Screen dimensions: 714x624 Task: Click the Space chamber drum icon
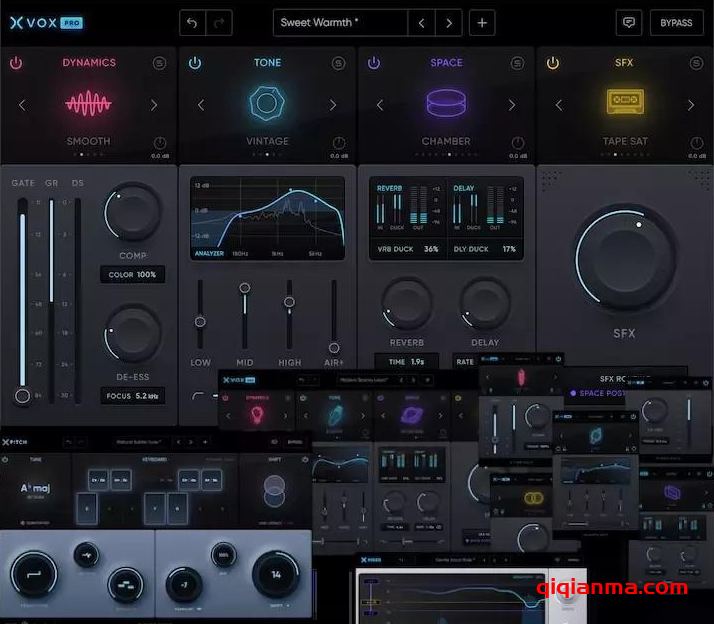point(446,103)
